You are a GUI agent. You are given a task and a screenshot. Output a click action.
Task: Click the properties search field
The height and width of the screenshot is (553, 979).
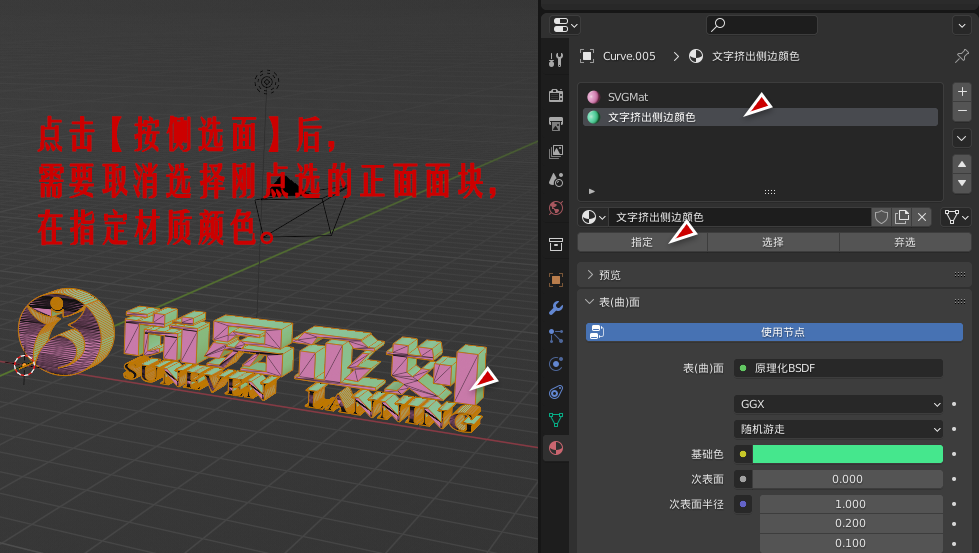pyautogui.click(x=762, y=25)
